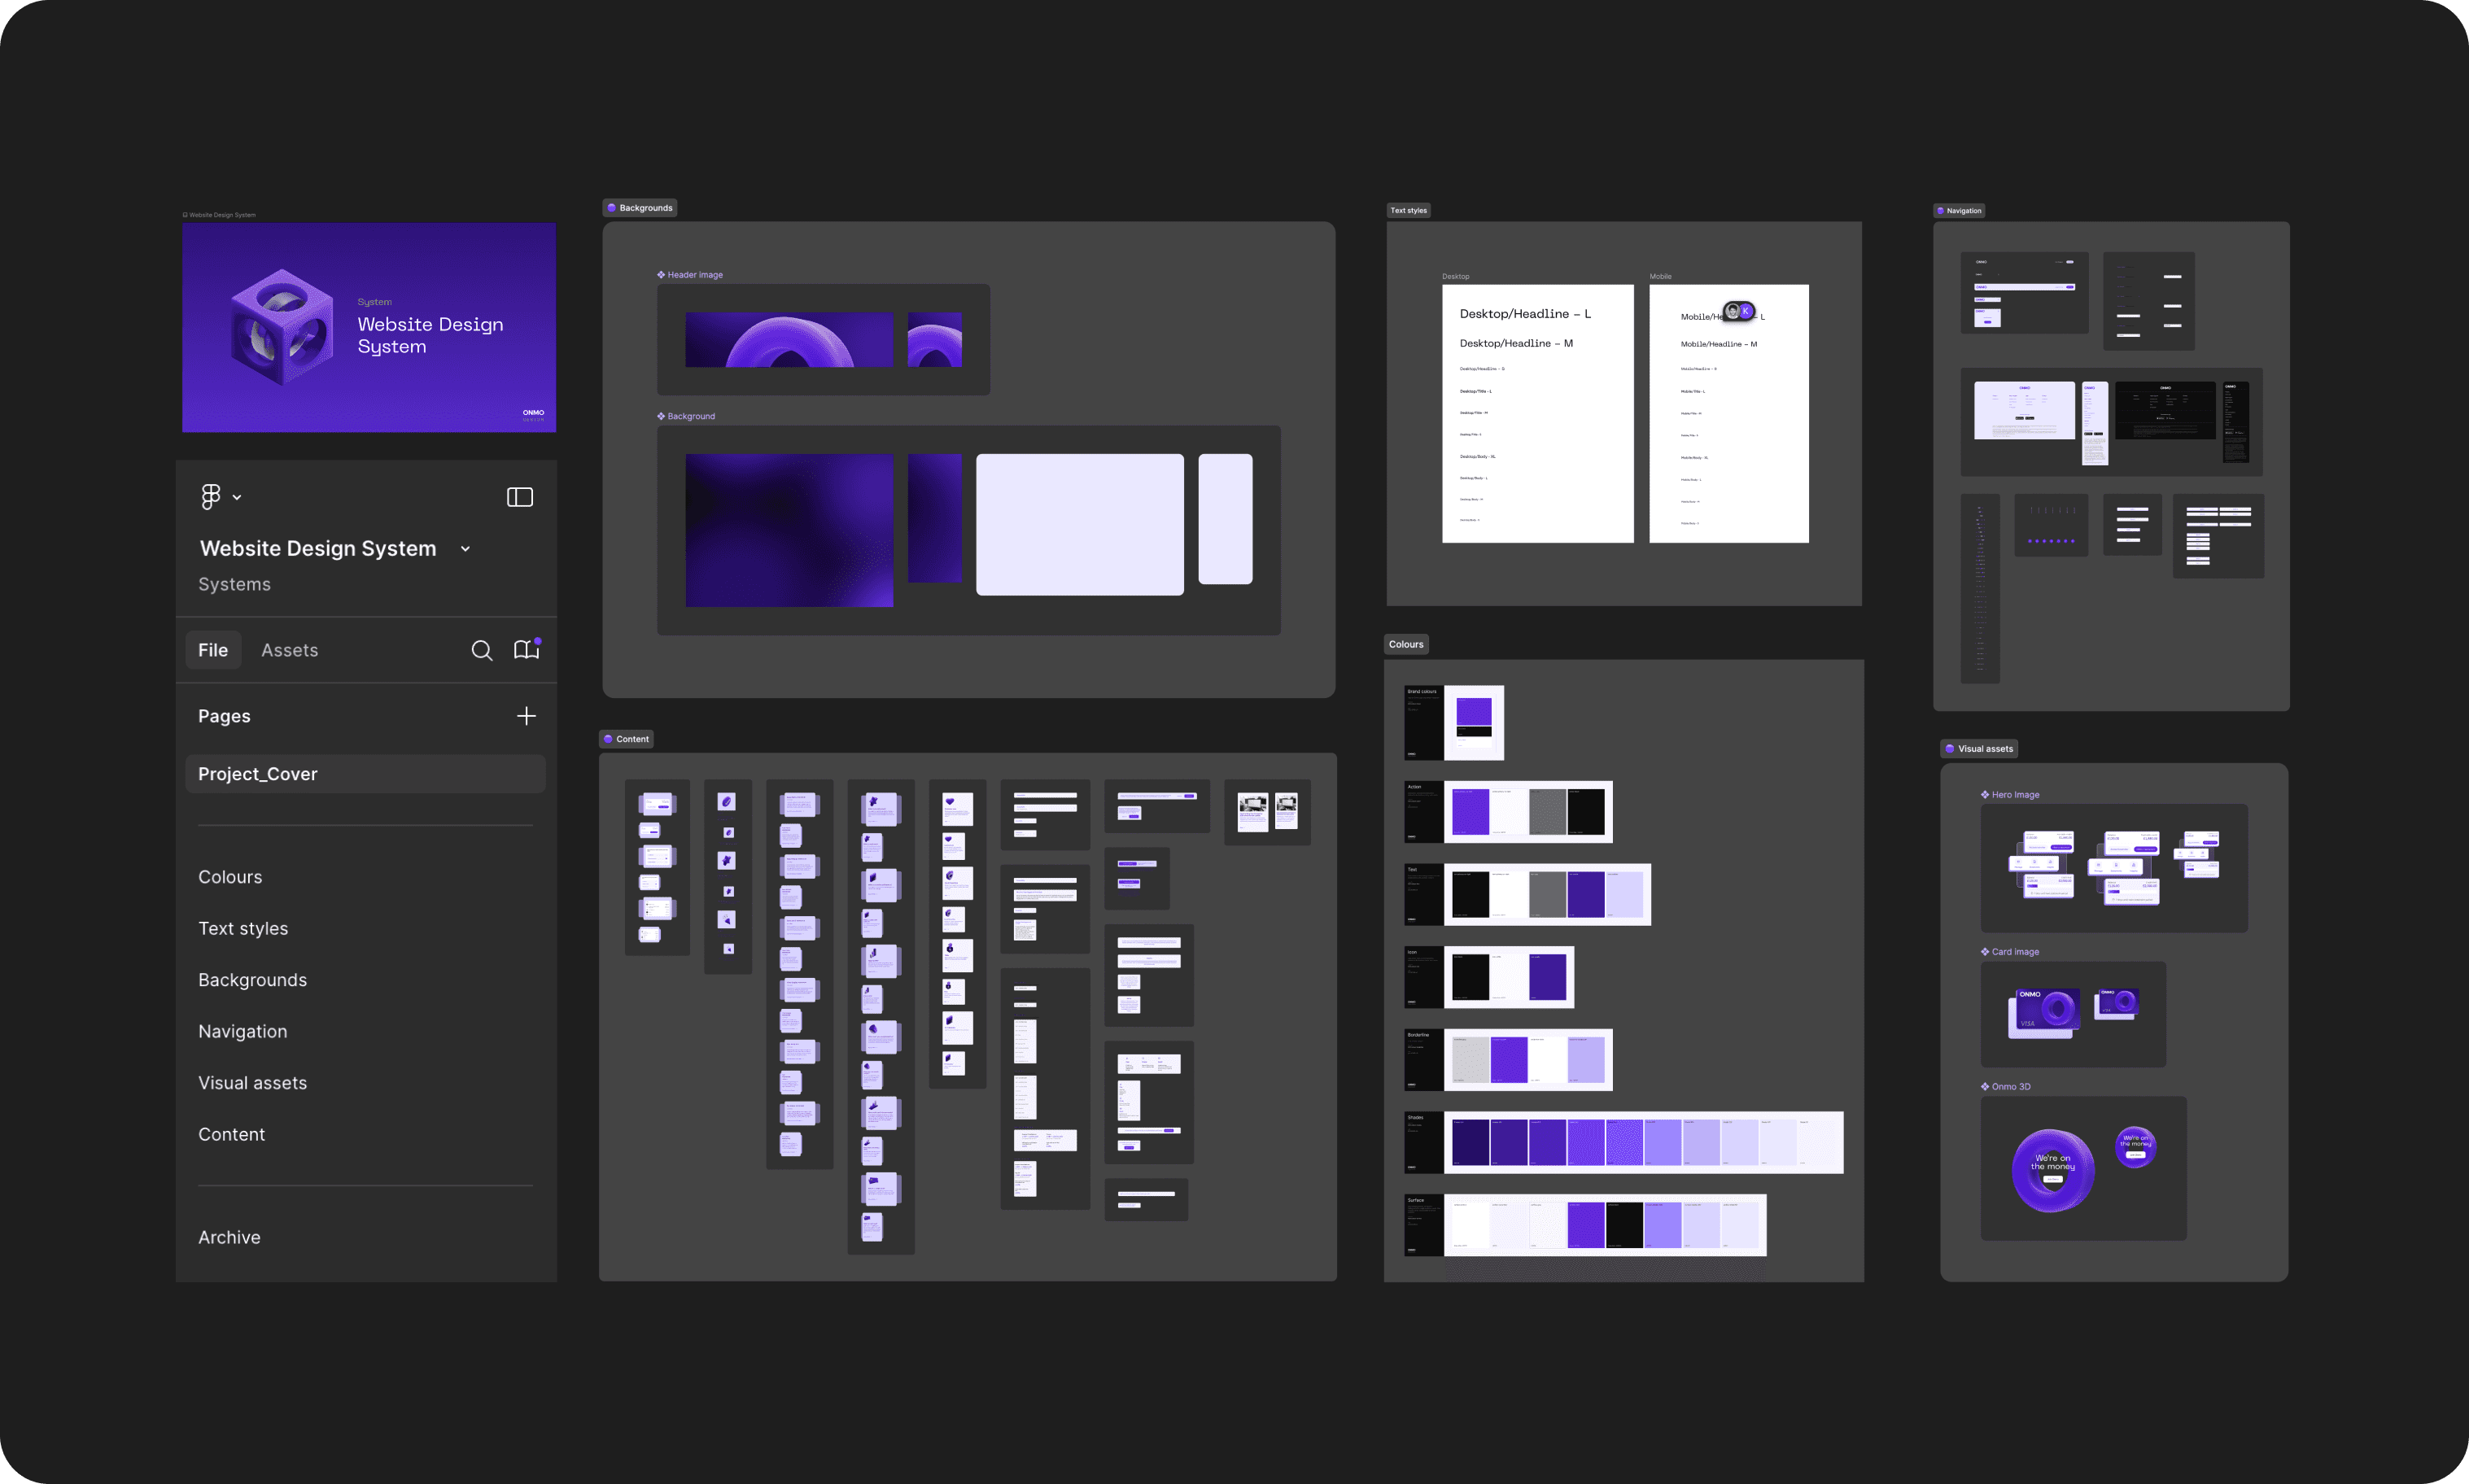Navigate to the Archive page
Viewport: 2469px width, 1484px height.
[229, 1237]
